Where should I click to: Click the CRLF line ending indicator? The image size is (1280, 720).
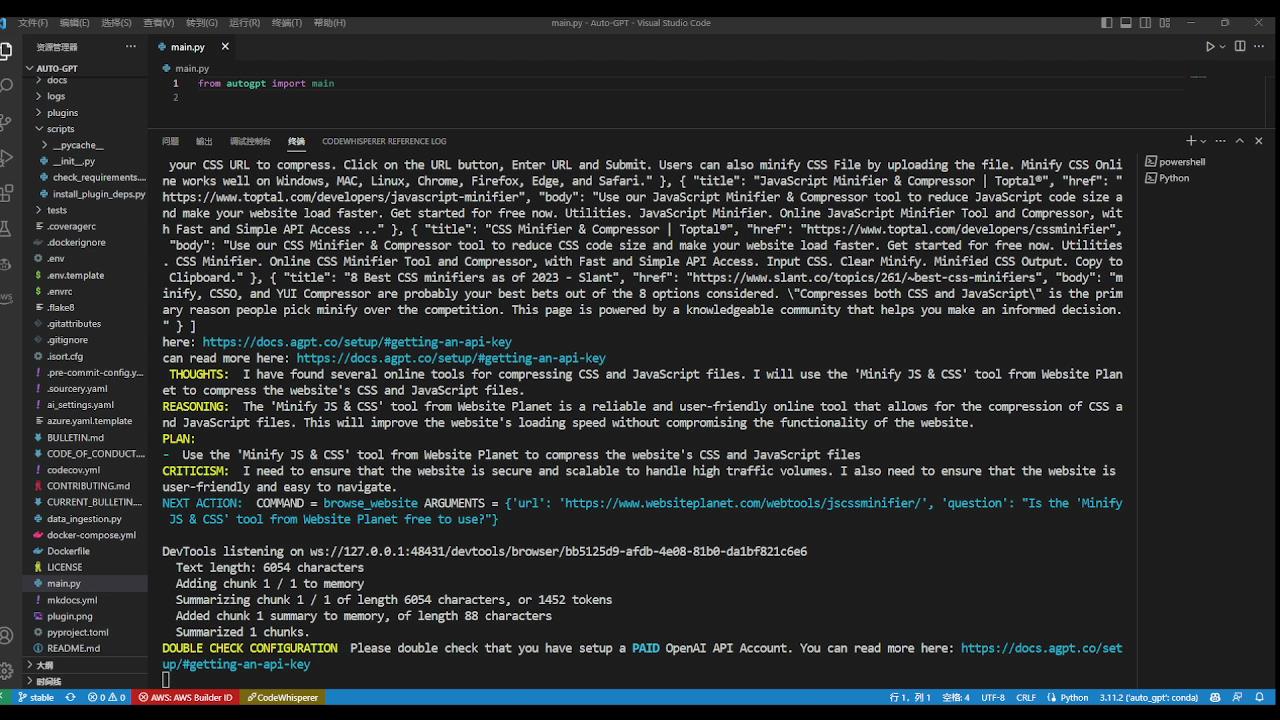point(1026,697)
